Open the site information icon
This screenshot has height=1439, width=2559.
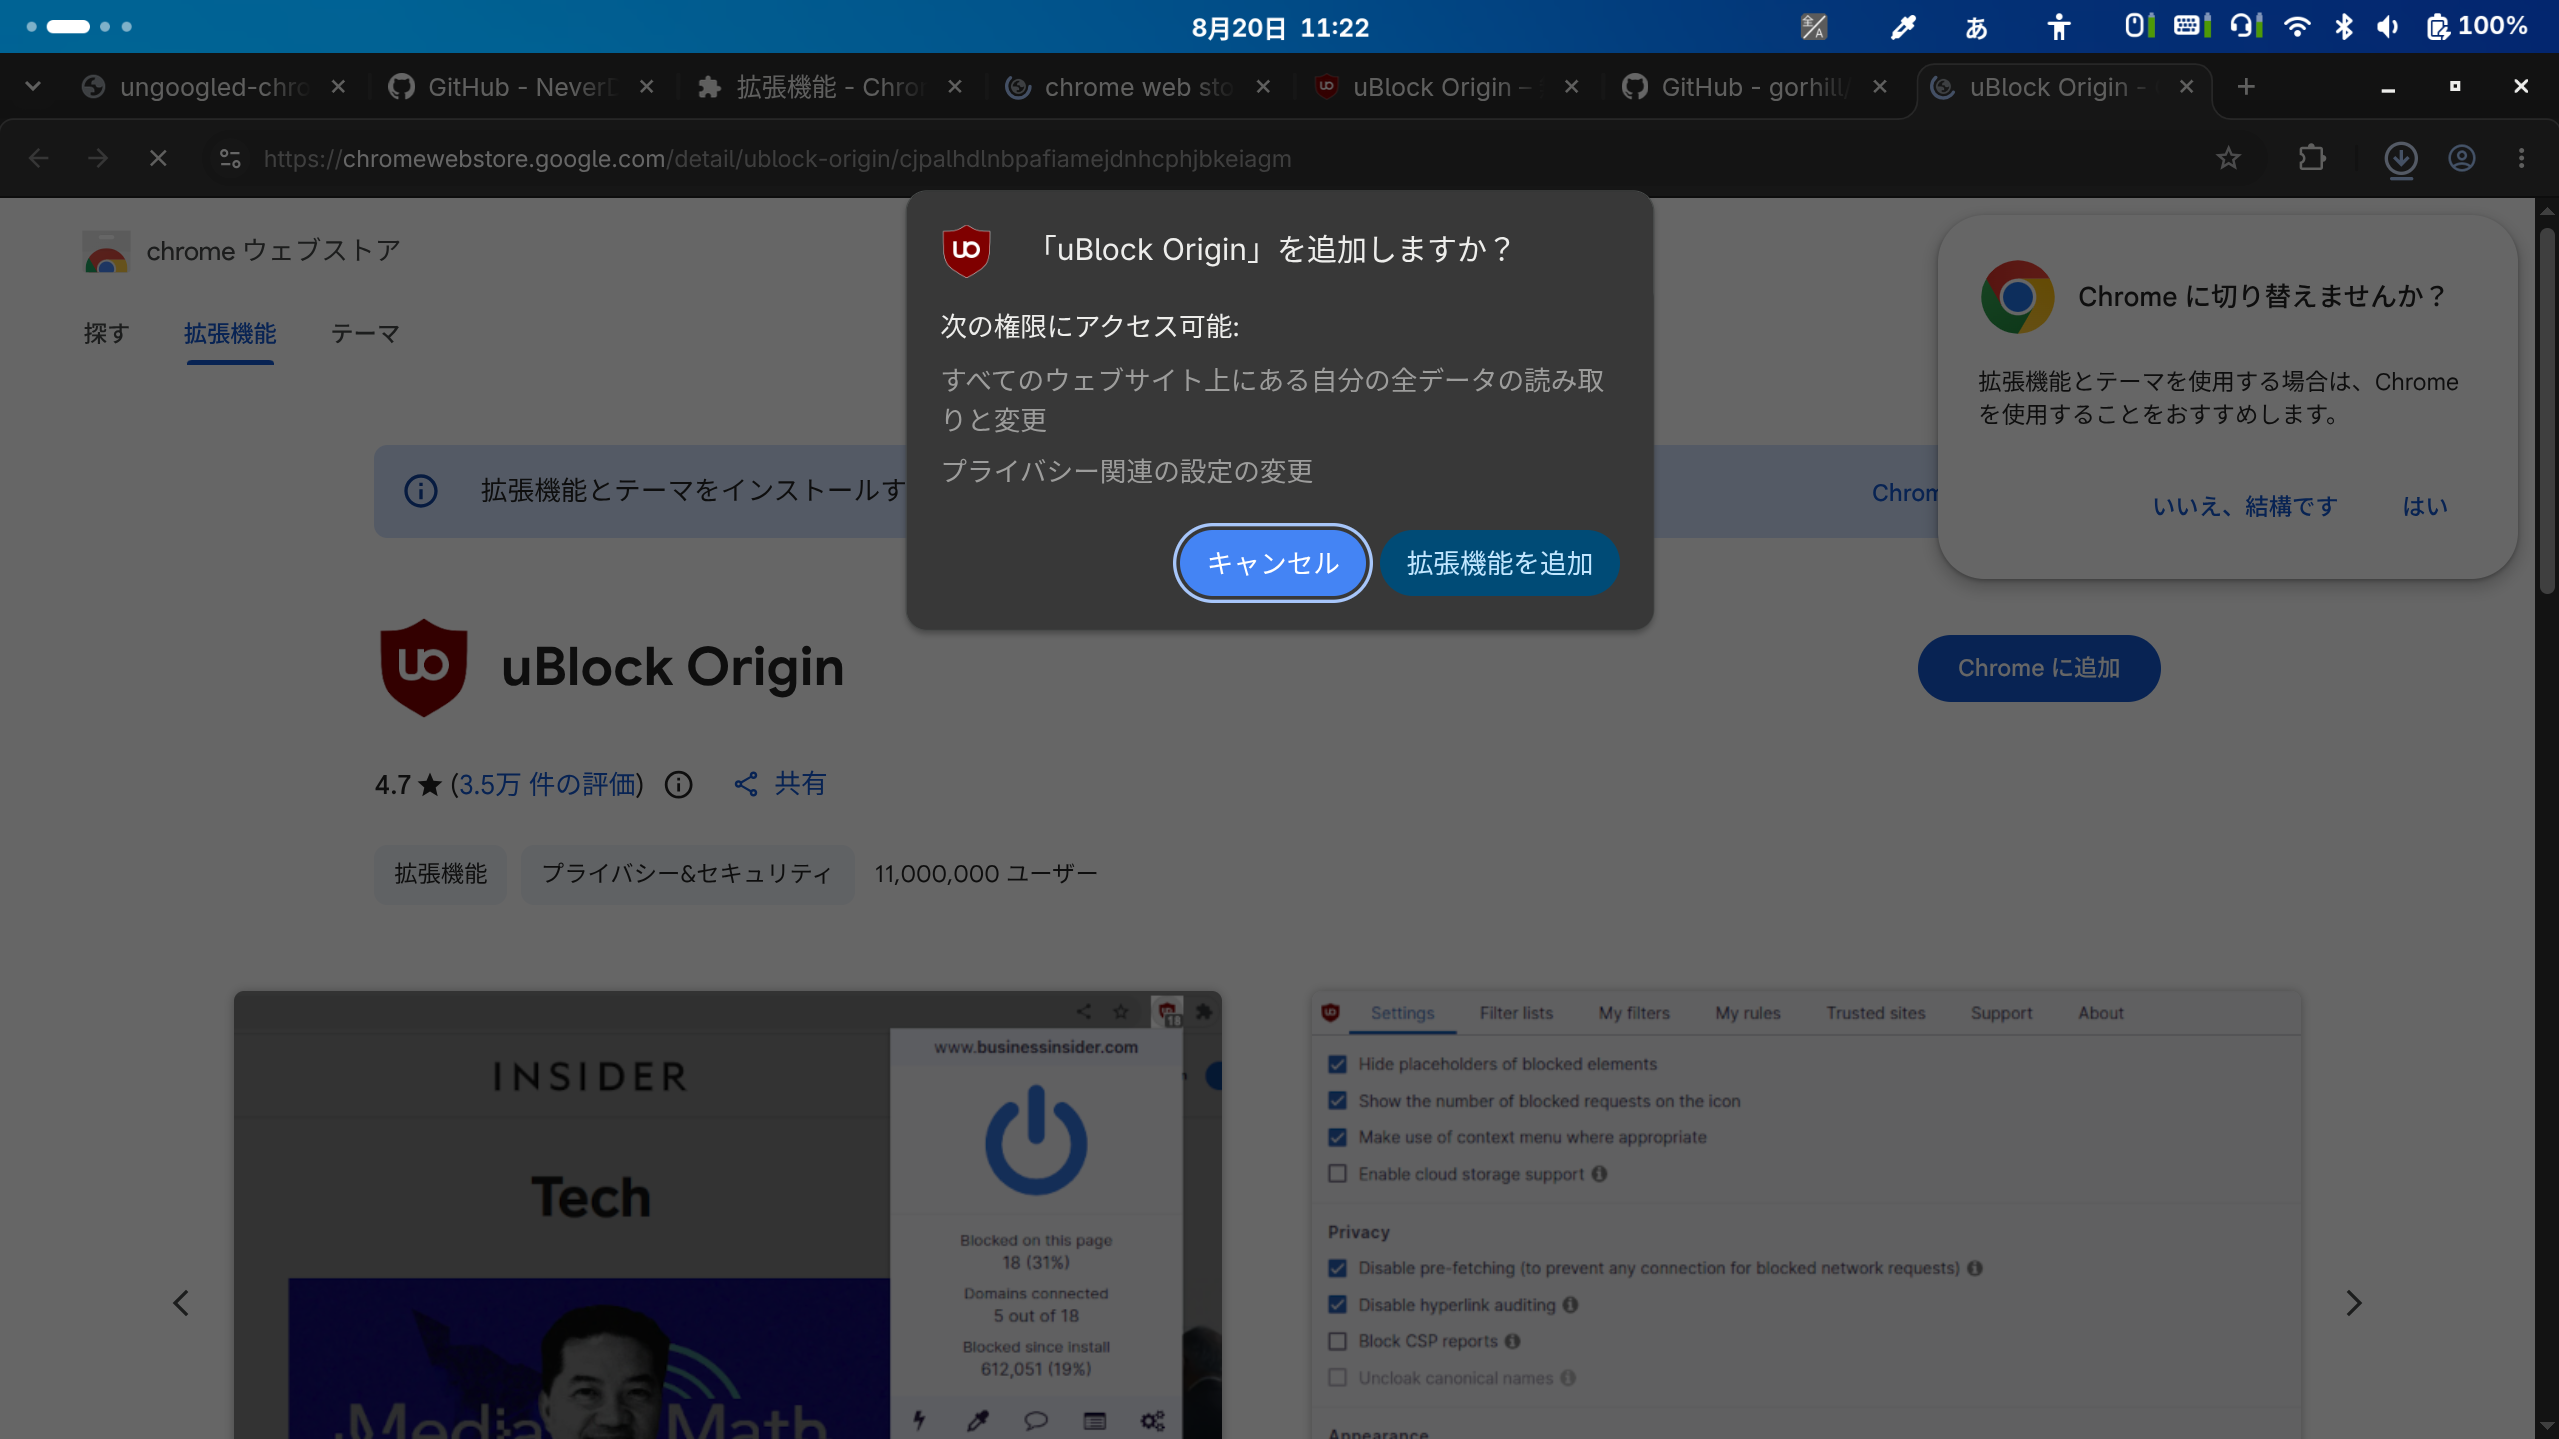click(x=230, y=158)
